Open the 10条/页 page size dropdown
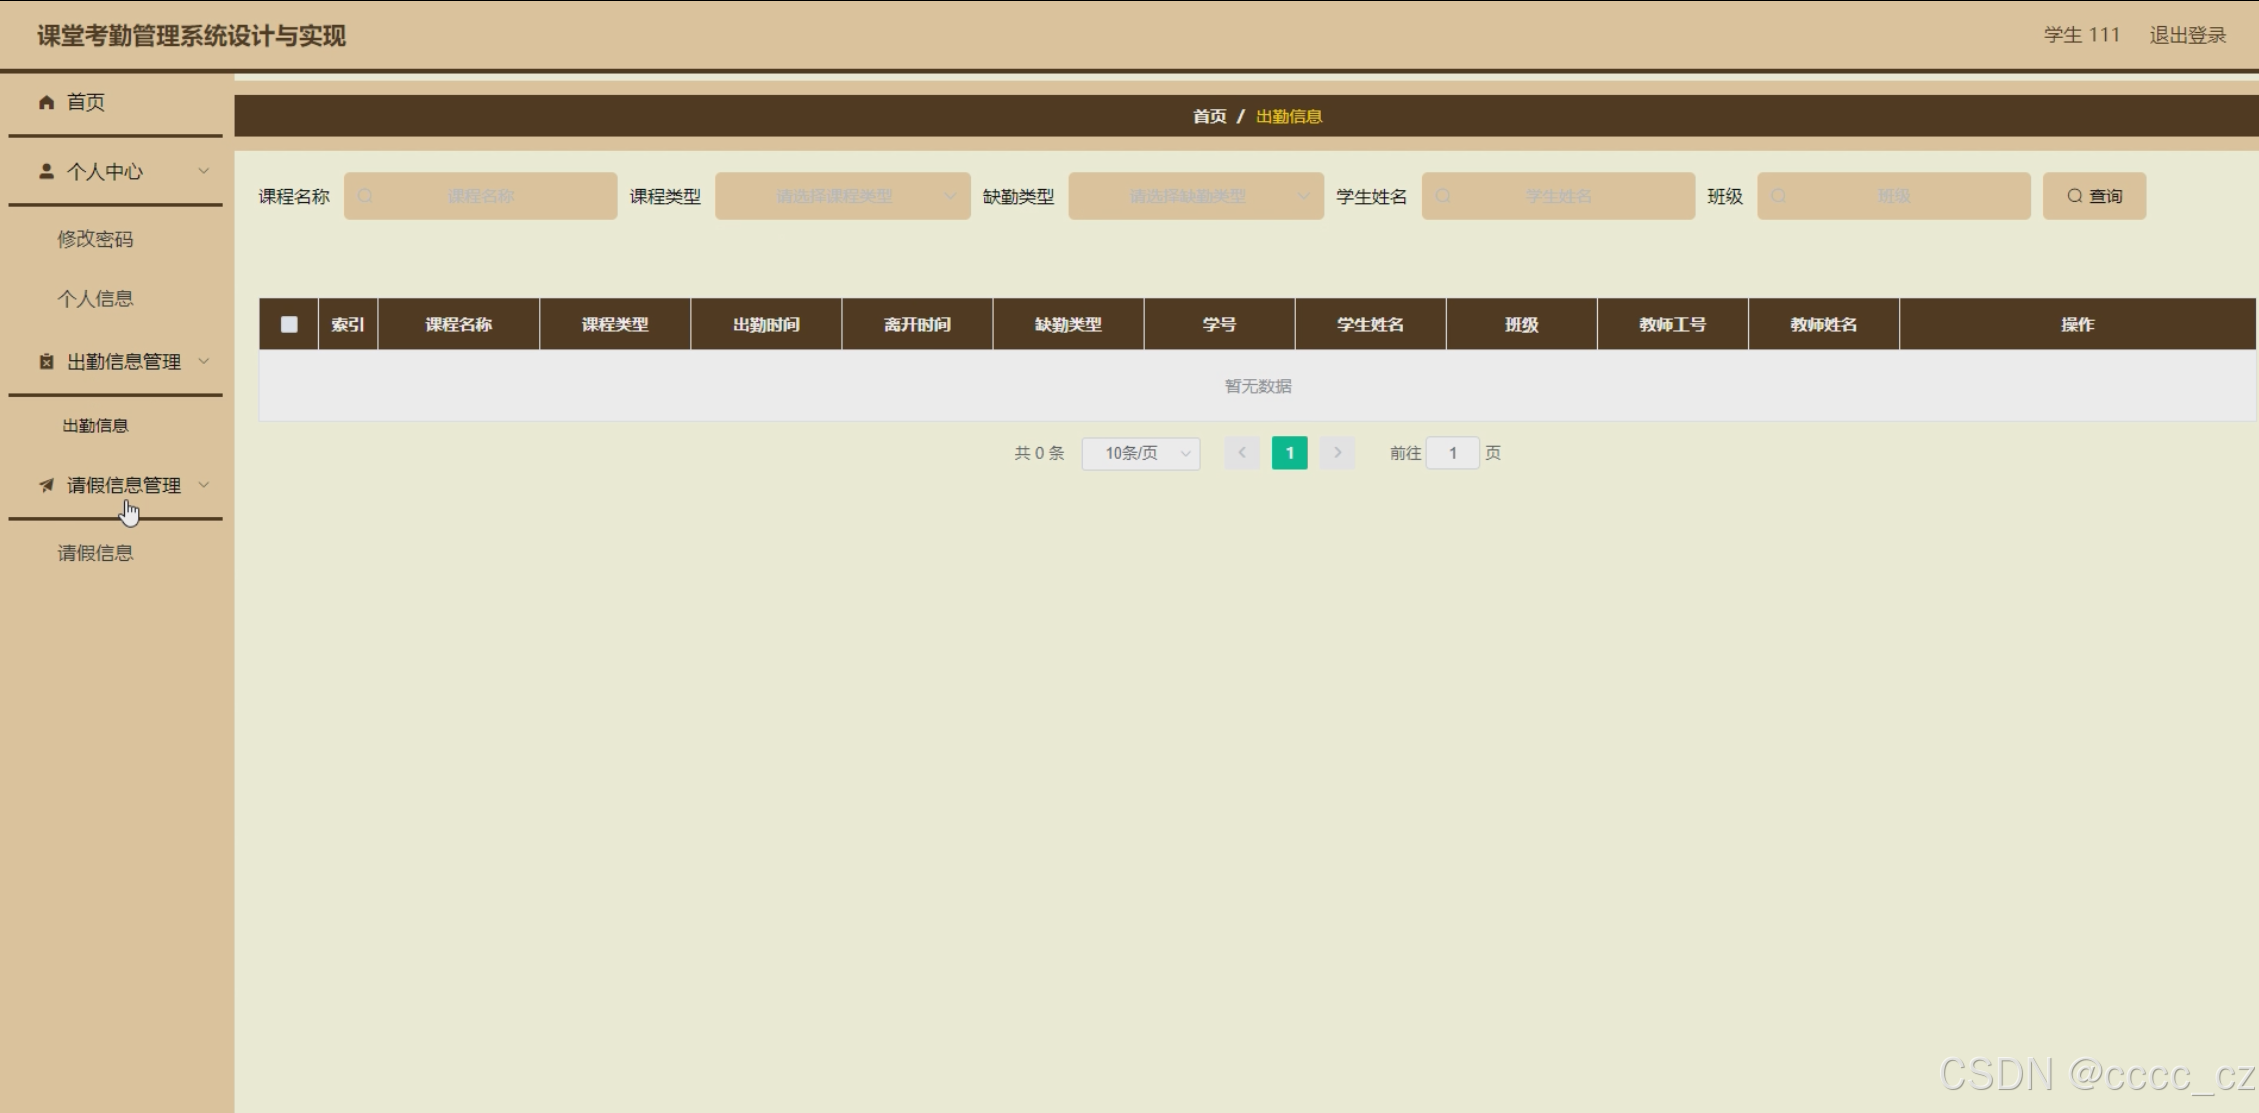This screenshot has width=2259, height=1113. (x=1140, y=454)
